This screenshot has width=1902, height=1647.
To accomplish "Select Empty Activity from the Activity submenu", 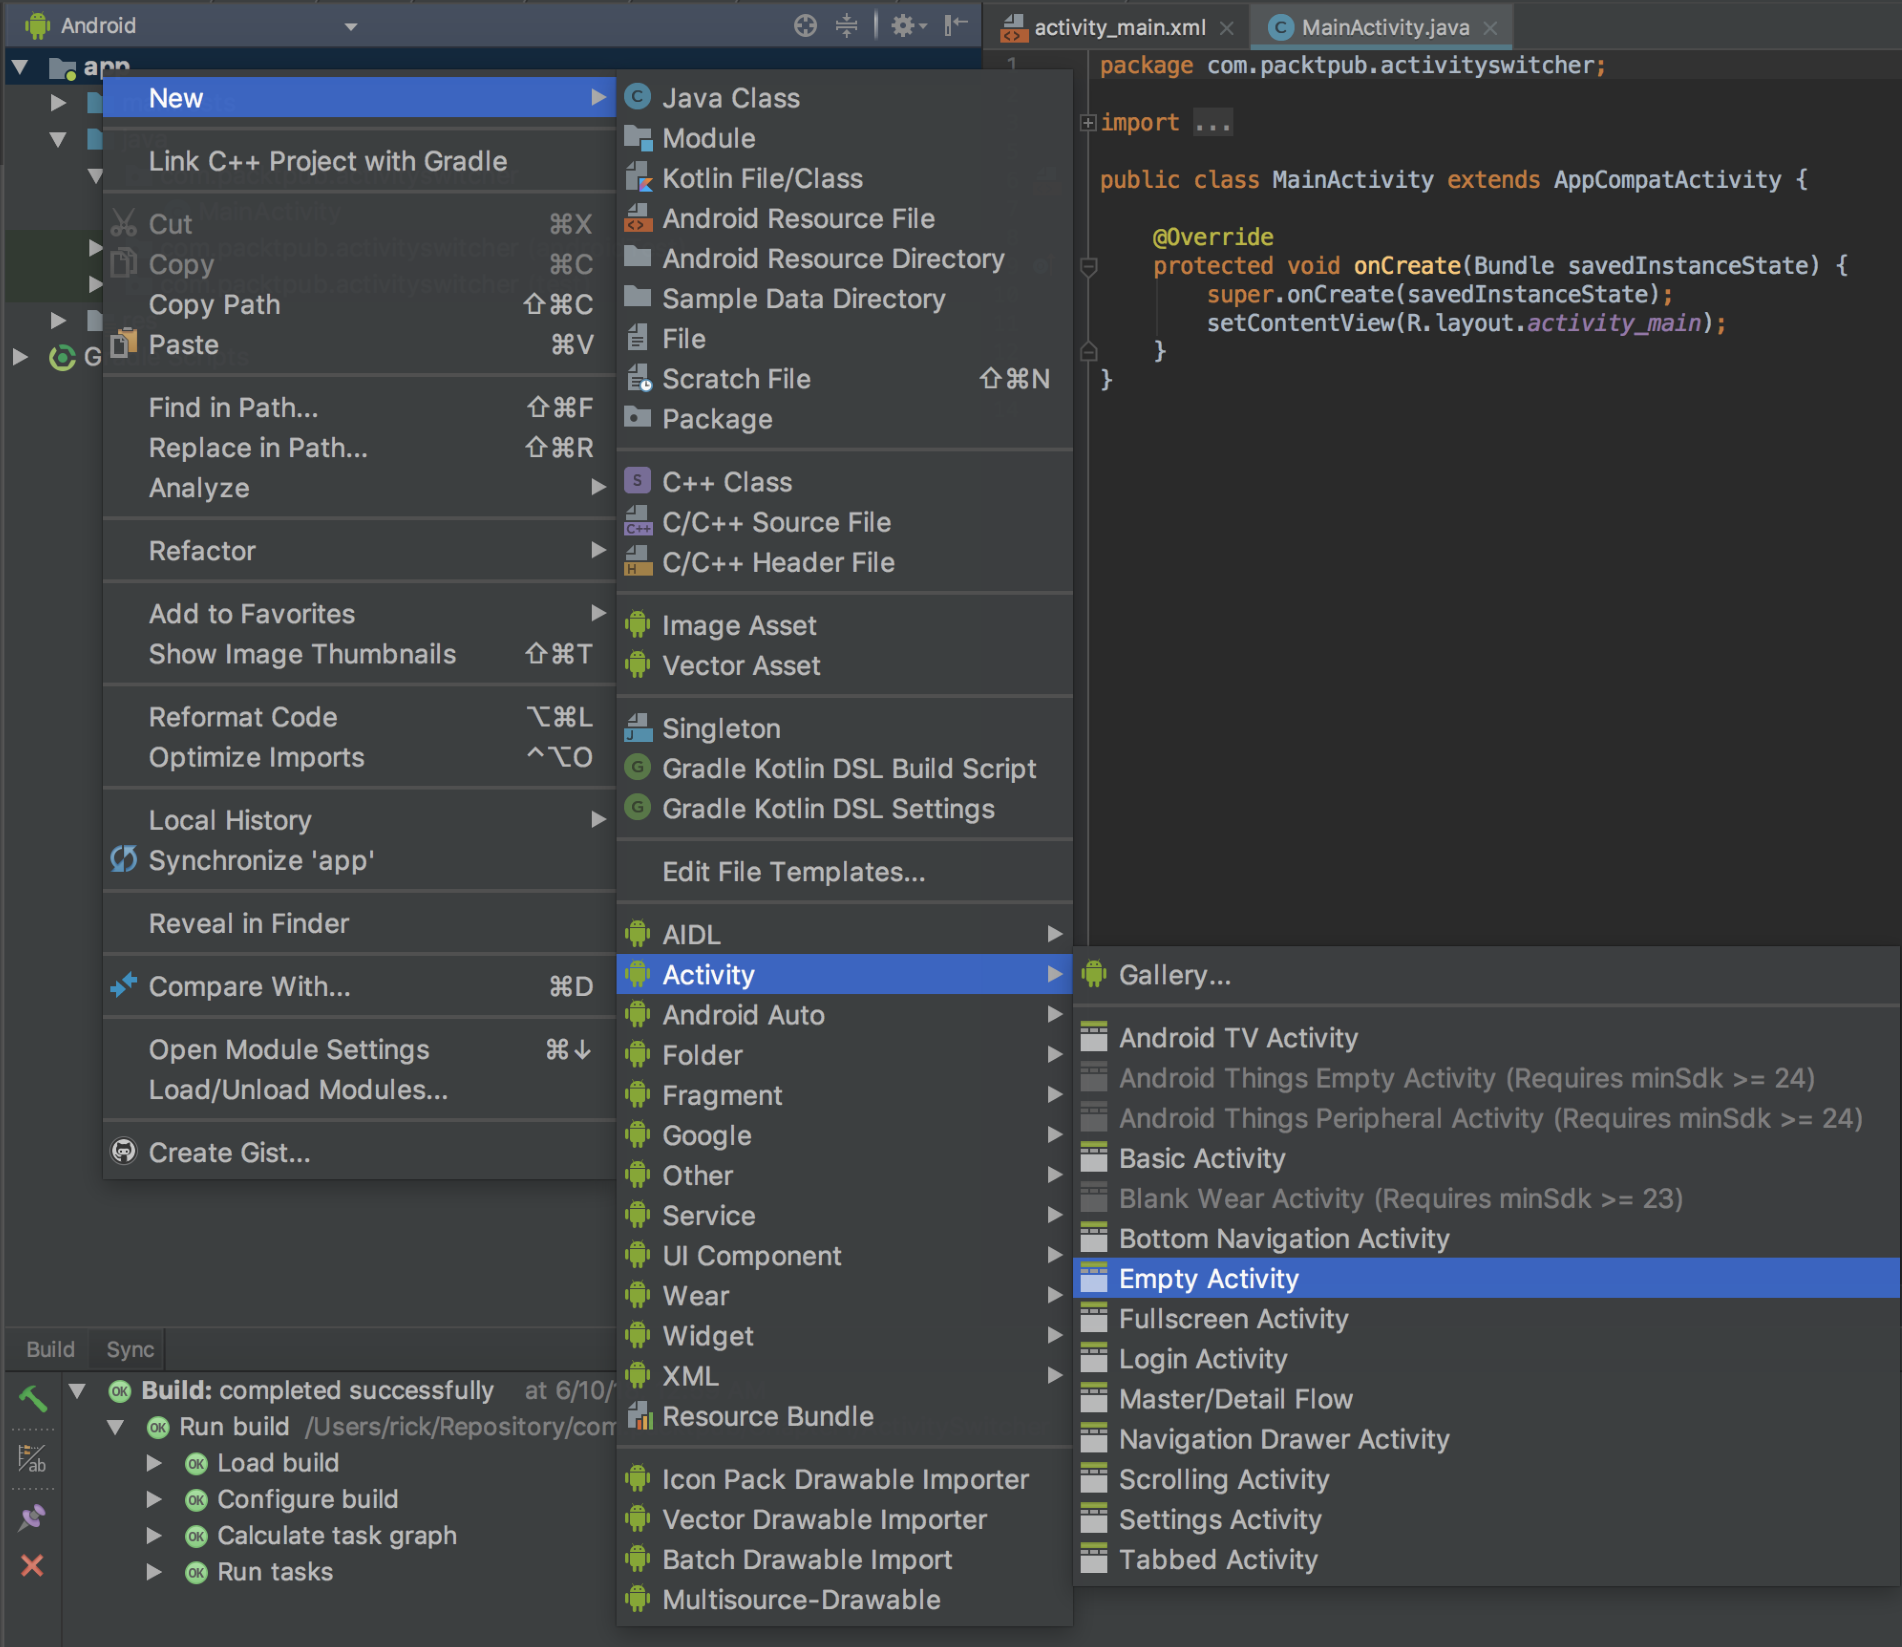I will pyautogui.click(x=1486, y=1278).
